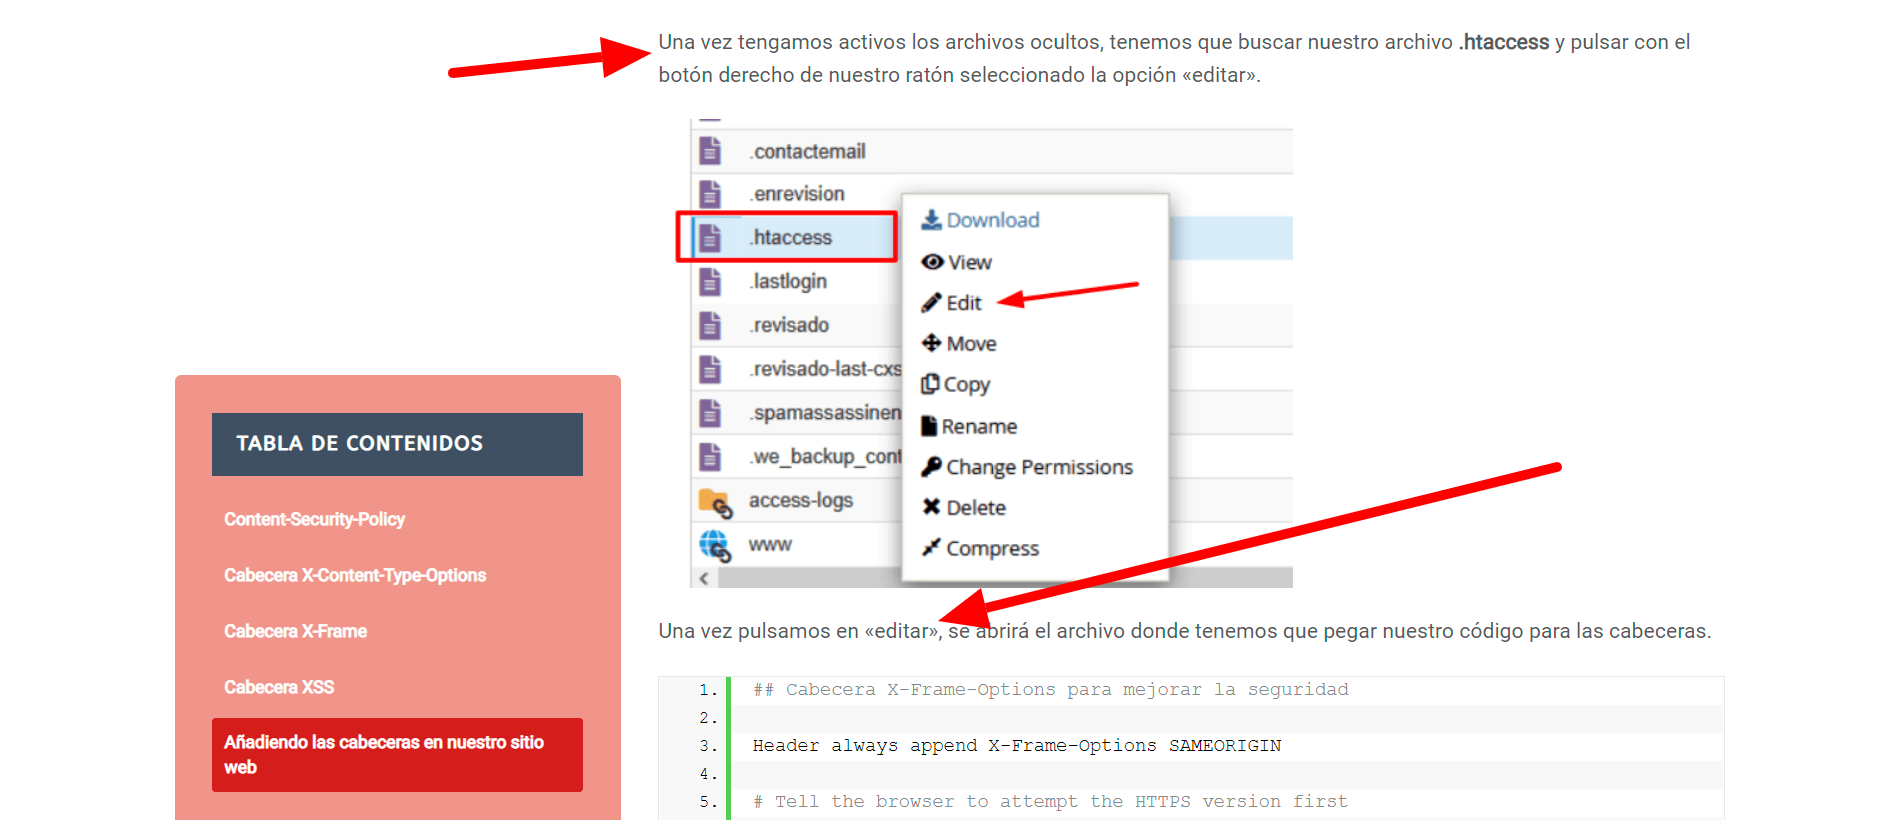Select the .htaccess file icon
Viewport: 1898px width, 820px height.
(x=710, y=238)
